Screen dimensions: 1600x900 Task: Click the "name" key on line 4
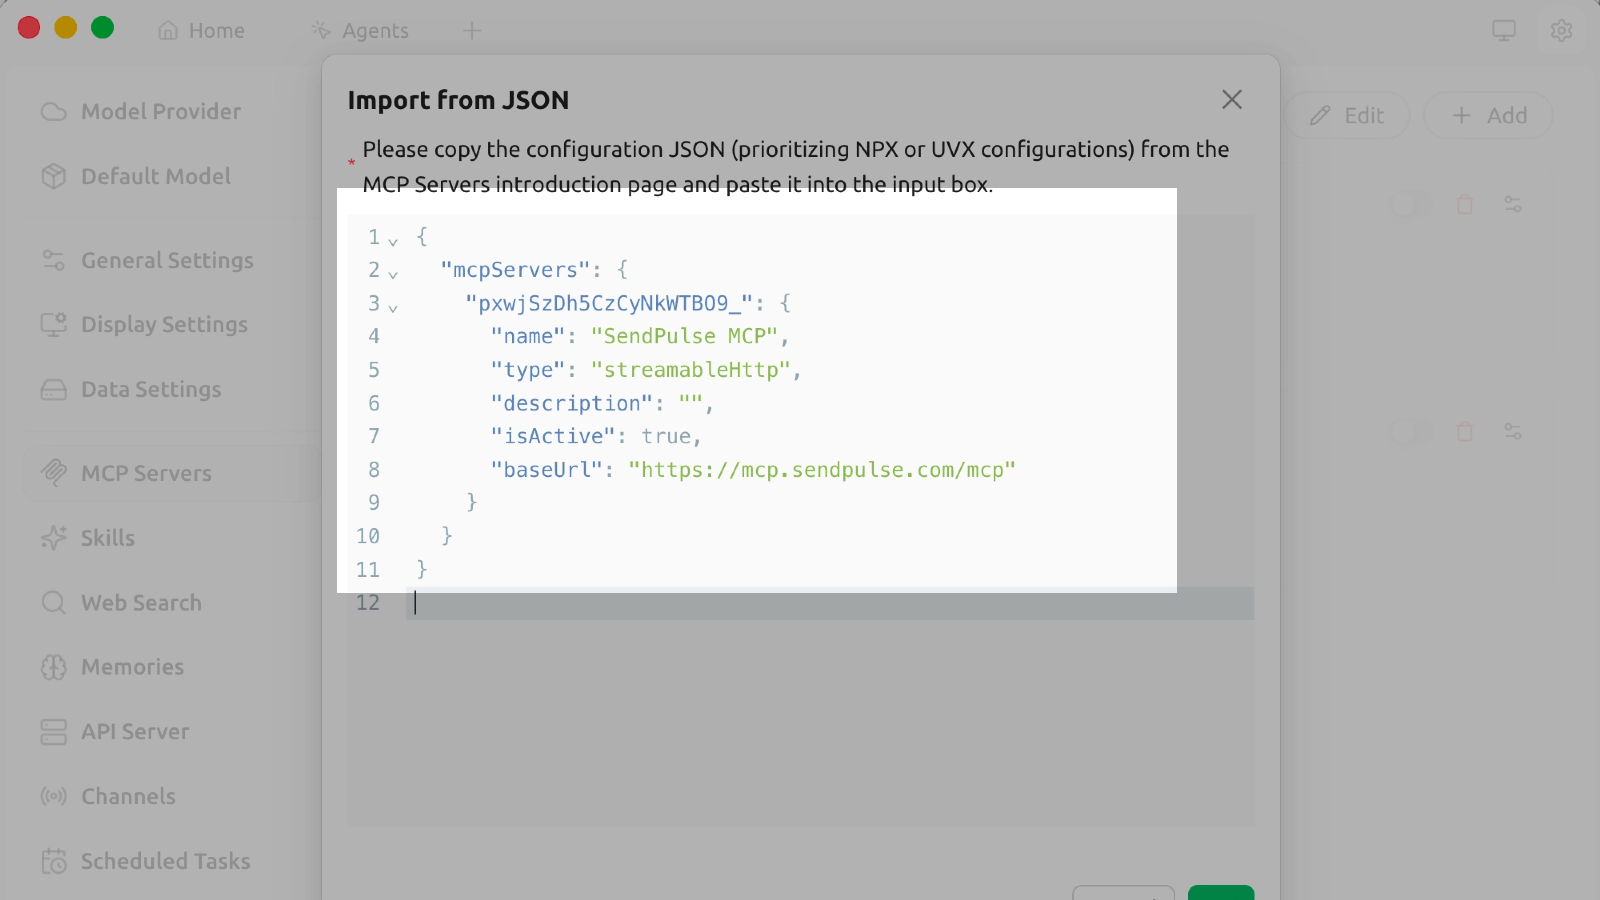click(528, 336)
